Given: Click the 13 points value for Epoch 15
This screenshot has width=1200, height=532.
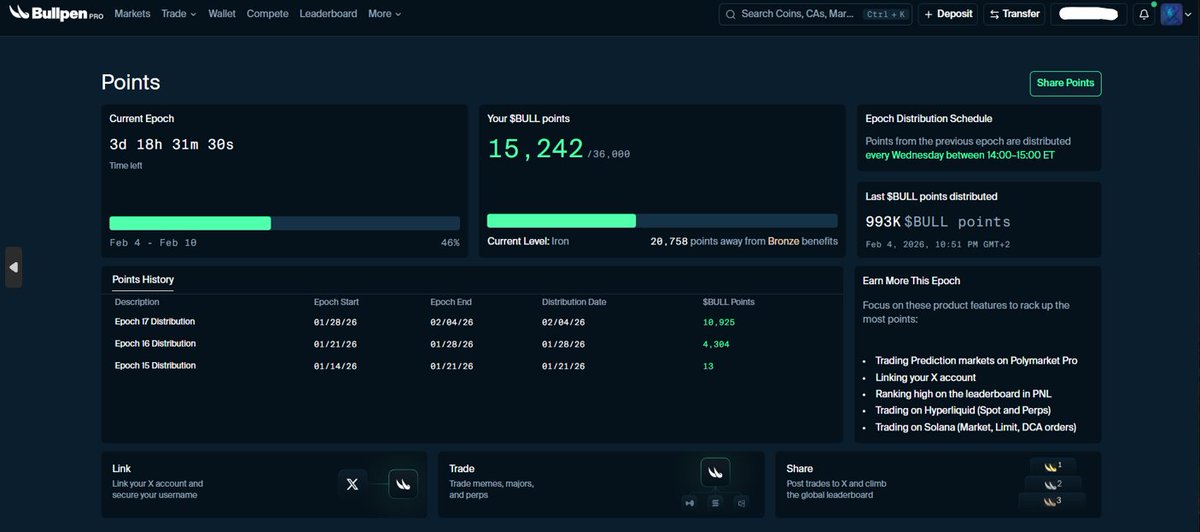Looking at the screenshot, I should (x=708, y=366).
